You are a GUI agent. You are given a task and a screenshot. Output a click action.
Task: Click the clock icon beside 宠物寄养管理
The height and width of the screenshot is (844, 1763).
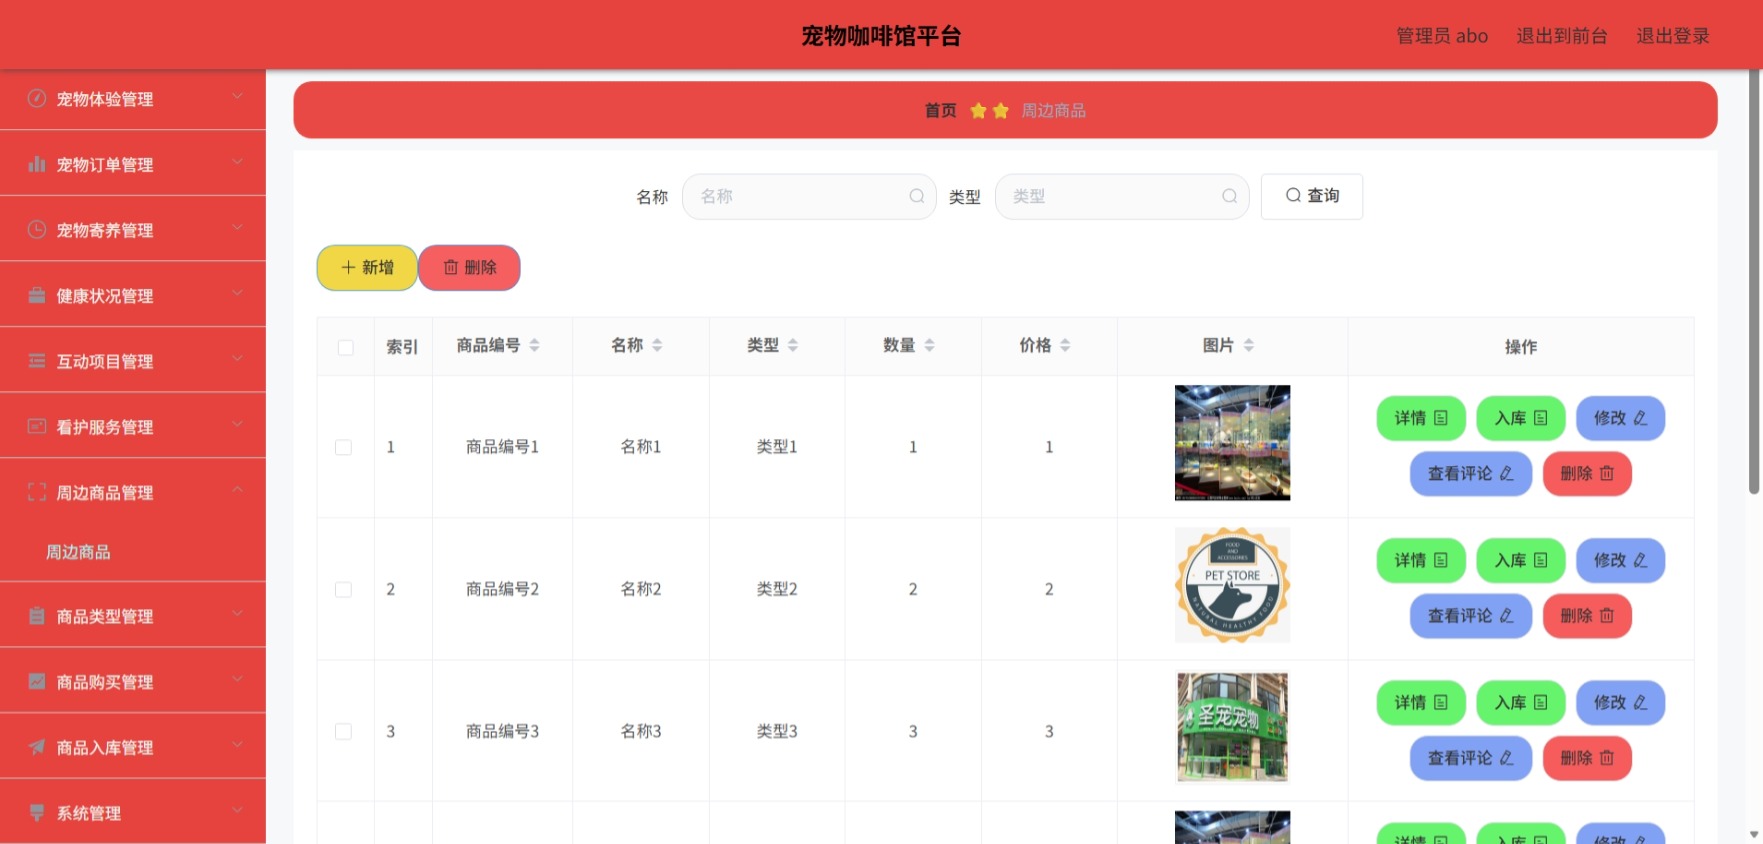click(x=37, y=229)
